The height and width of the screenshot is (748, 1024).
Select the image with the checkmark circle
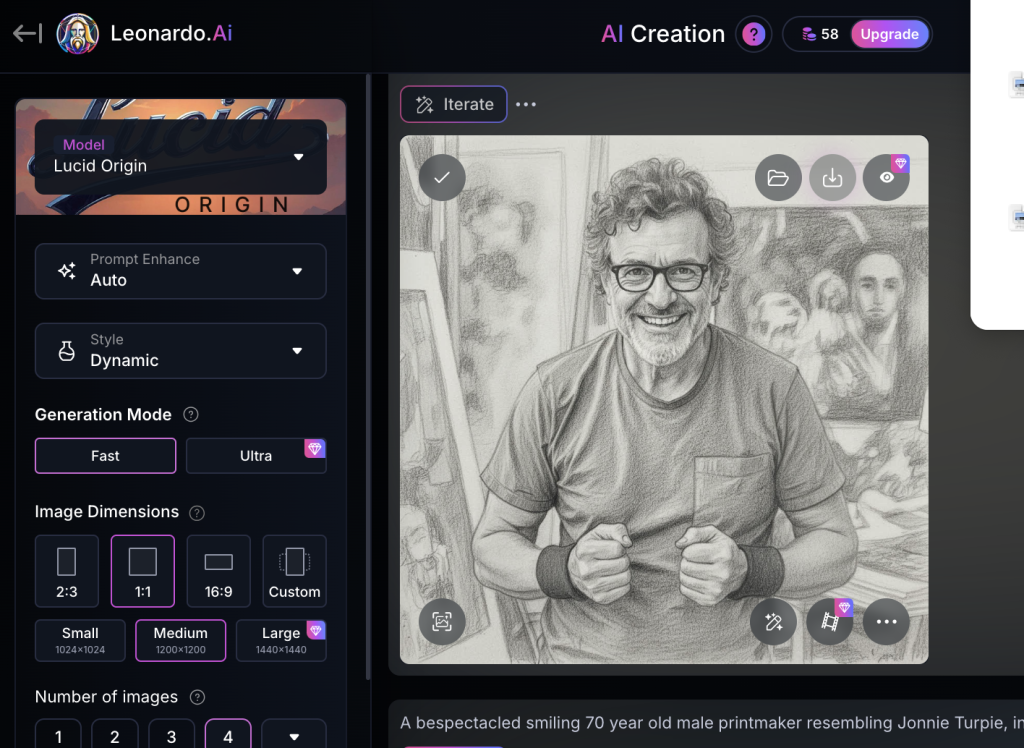[x=442, y=178]
